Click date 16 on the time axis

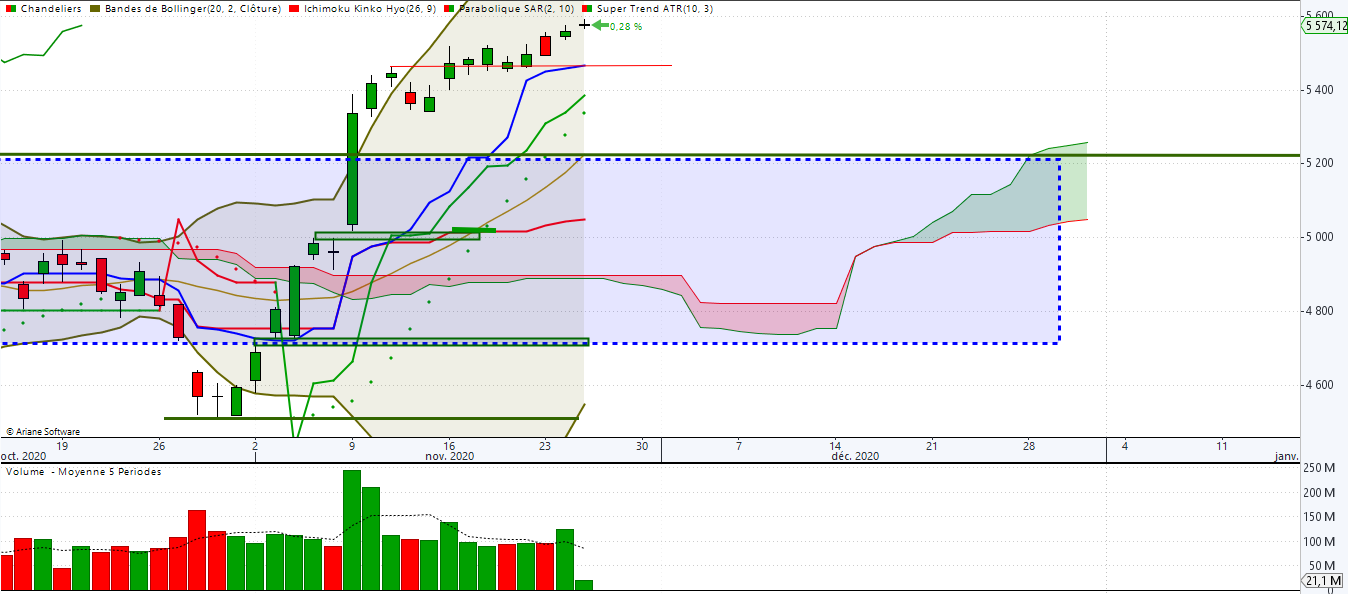[449, 446]
